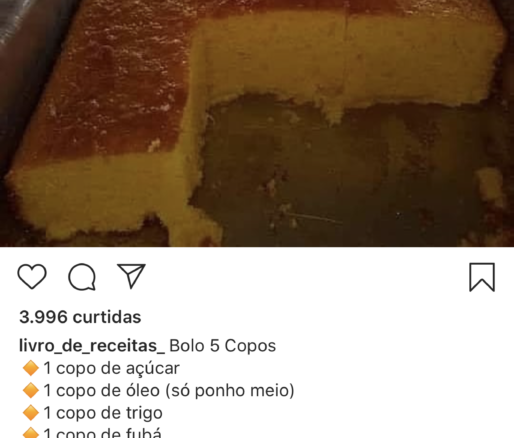
Task: Save the post using the bookmark icon
Action: (x=482, y=277)
